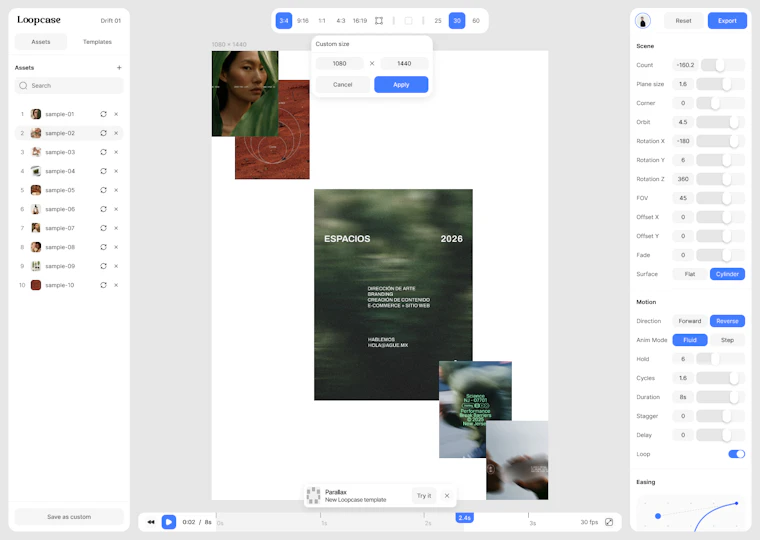Screen dimensions: 760x540
Task: Set direction to Forward
Action: tap(690, 321)
